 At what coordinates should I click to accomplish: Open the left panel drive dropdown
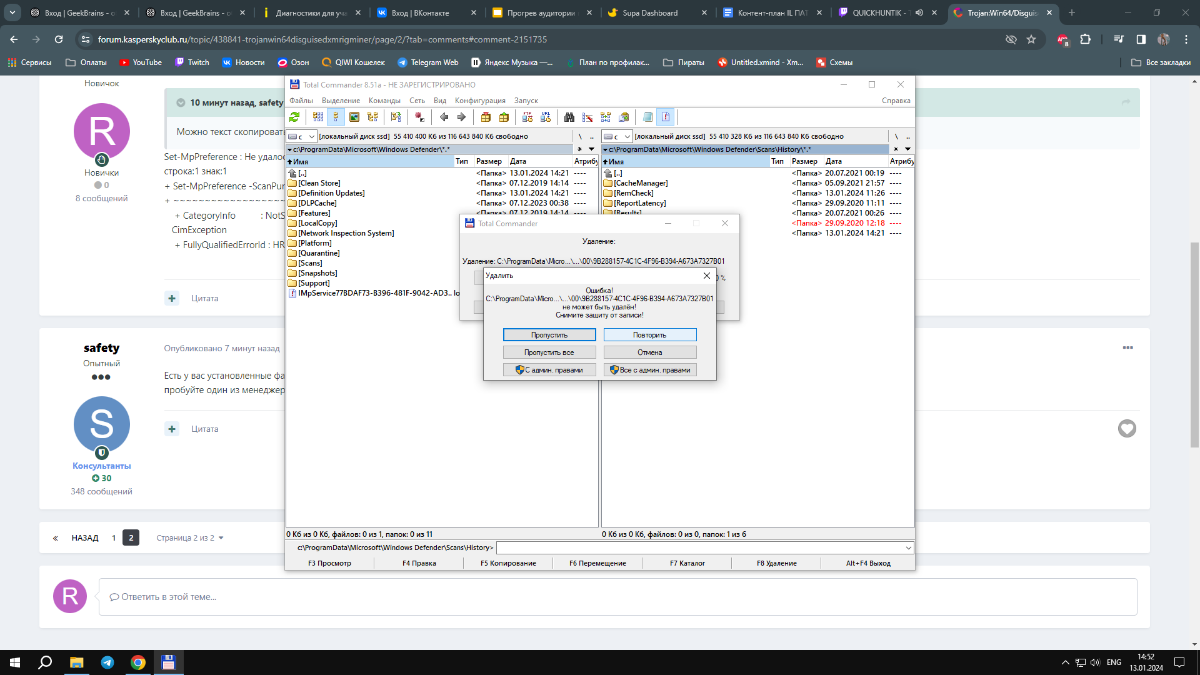click(303, 135)
